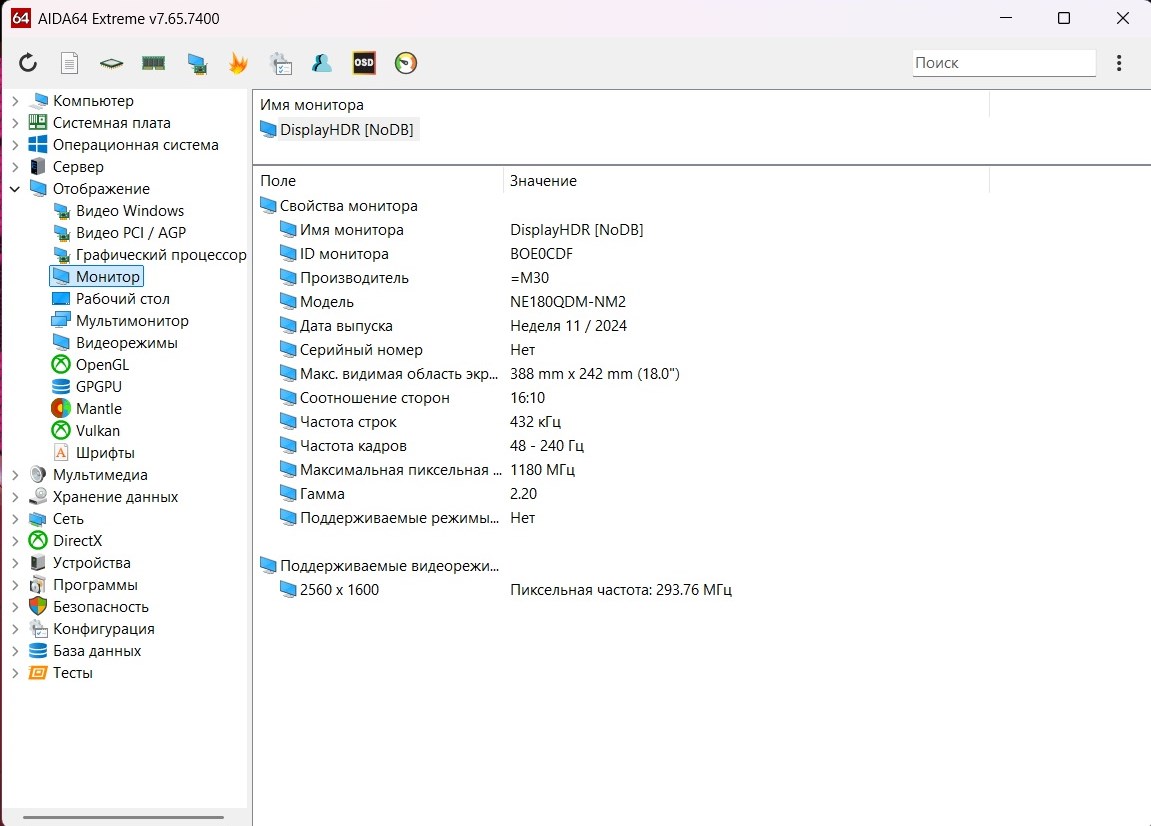
Task: Select the 2560 x 1600 video mode row
Action: pyautogui.click(x=339, y=590)
